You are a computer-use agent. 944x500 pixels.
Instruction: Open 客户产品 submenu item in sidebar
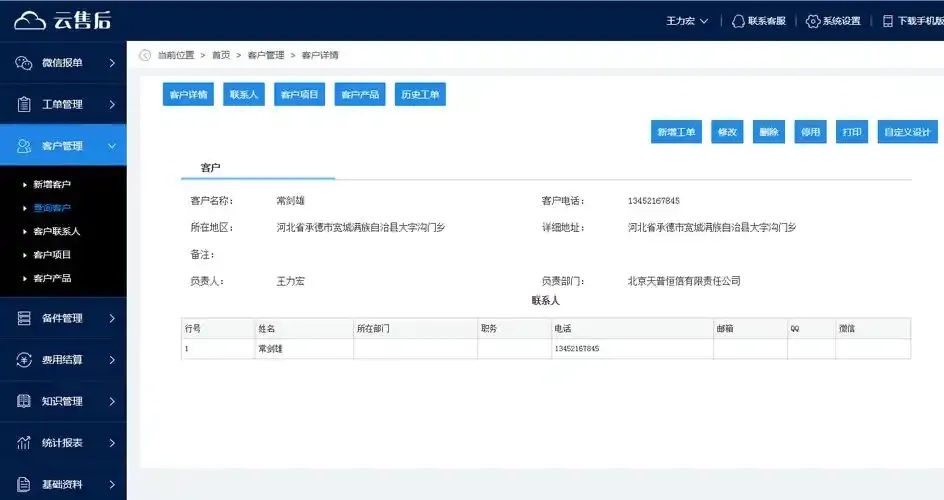tap(52, 279)
